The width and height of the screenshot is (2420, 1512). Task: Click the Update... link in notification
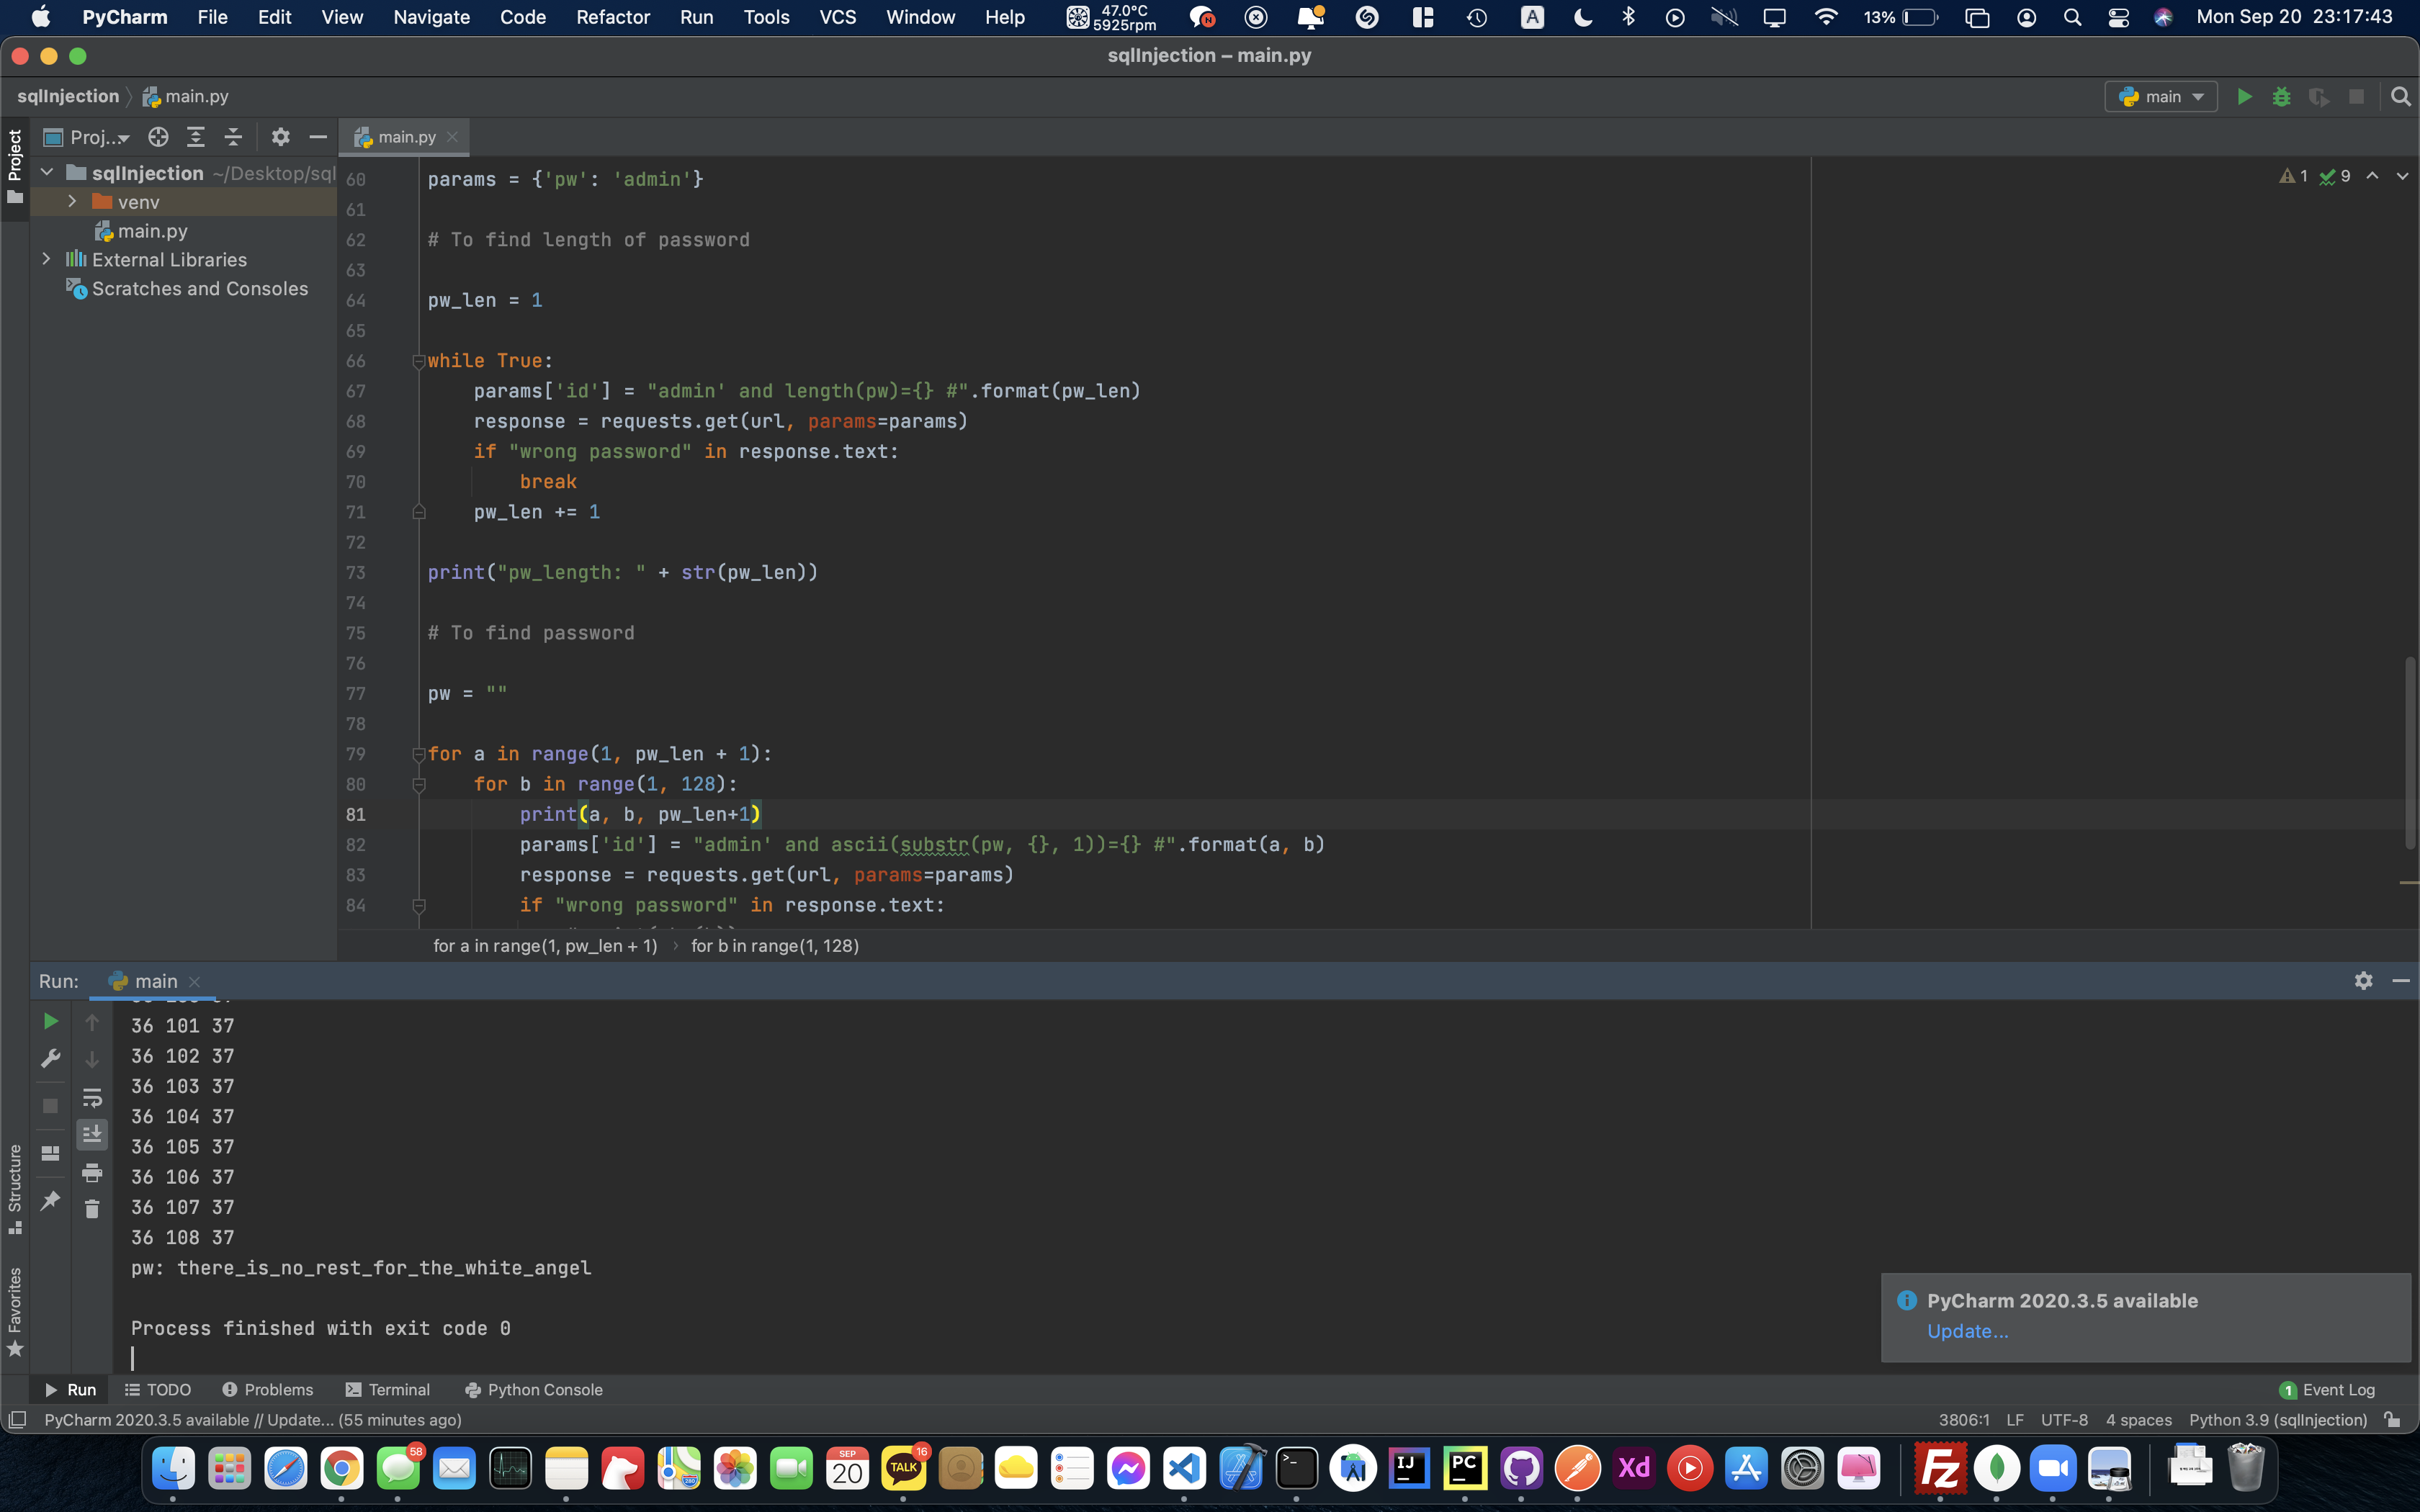1966,1331
